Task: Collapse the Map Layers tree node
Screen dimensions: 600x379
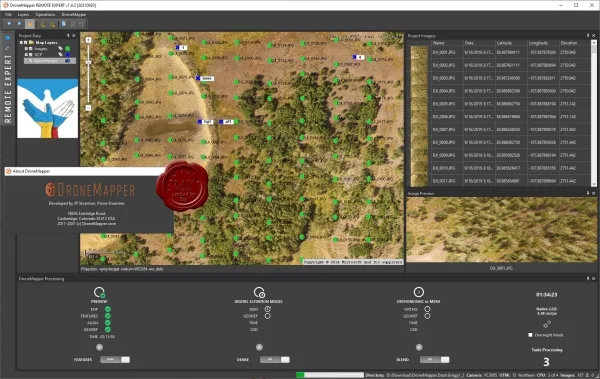Action: click(21, 42)
